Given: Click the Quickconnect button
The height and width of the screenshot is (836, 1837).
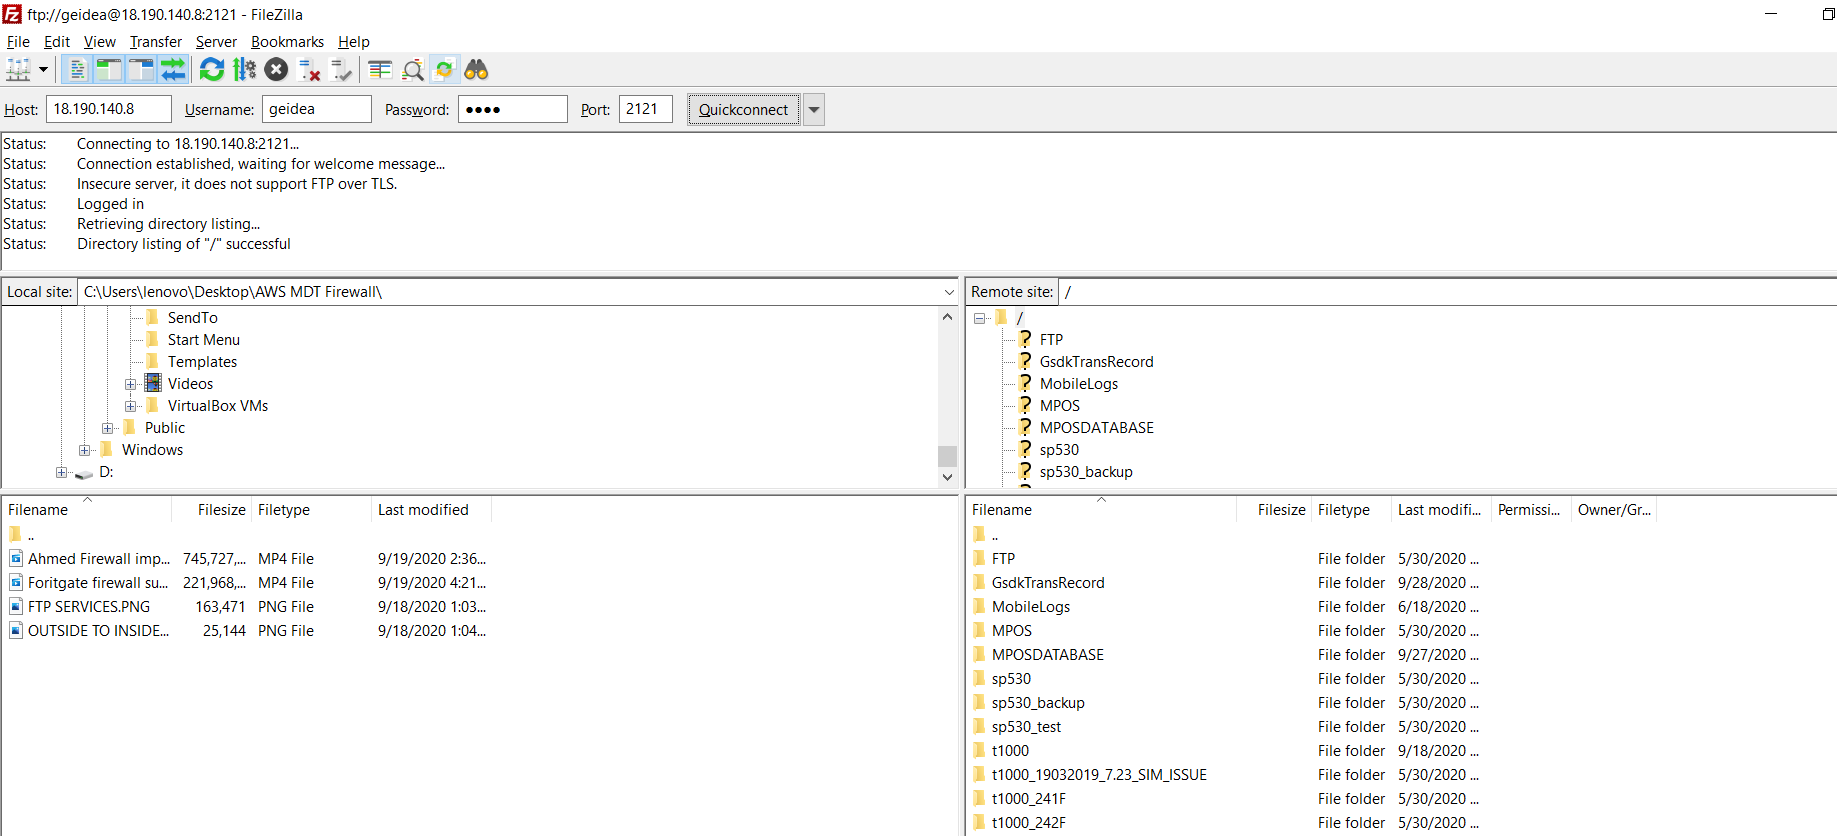Looking at the screenshot, I should (743, 110).
